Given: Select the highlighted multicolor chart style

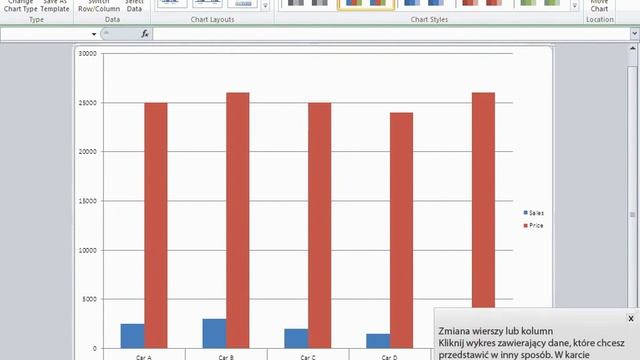Looking at the screenshot, I should 366,4.
